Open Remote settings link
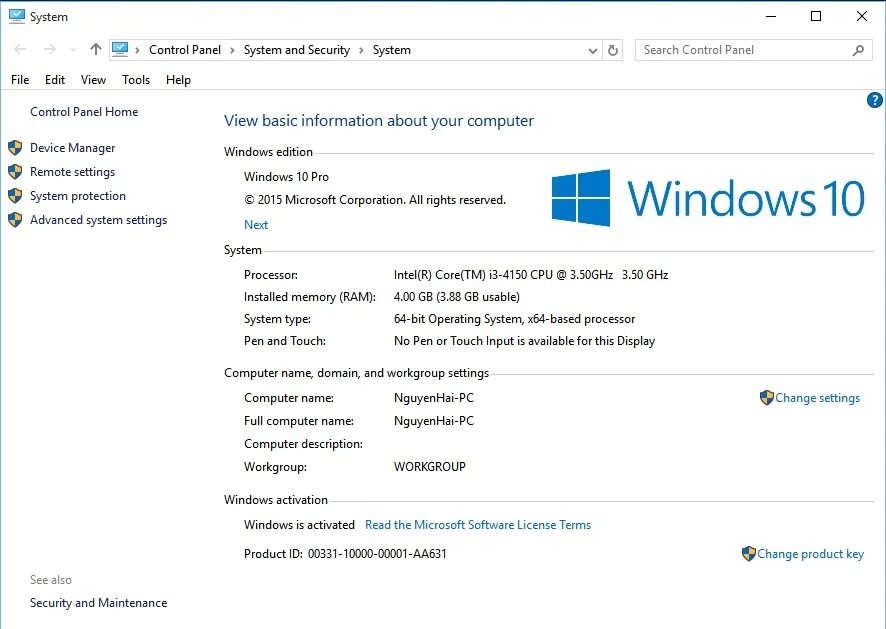This screenshot has width=886, height=629. (x=72, y=172)
